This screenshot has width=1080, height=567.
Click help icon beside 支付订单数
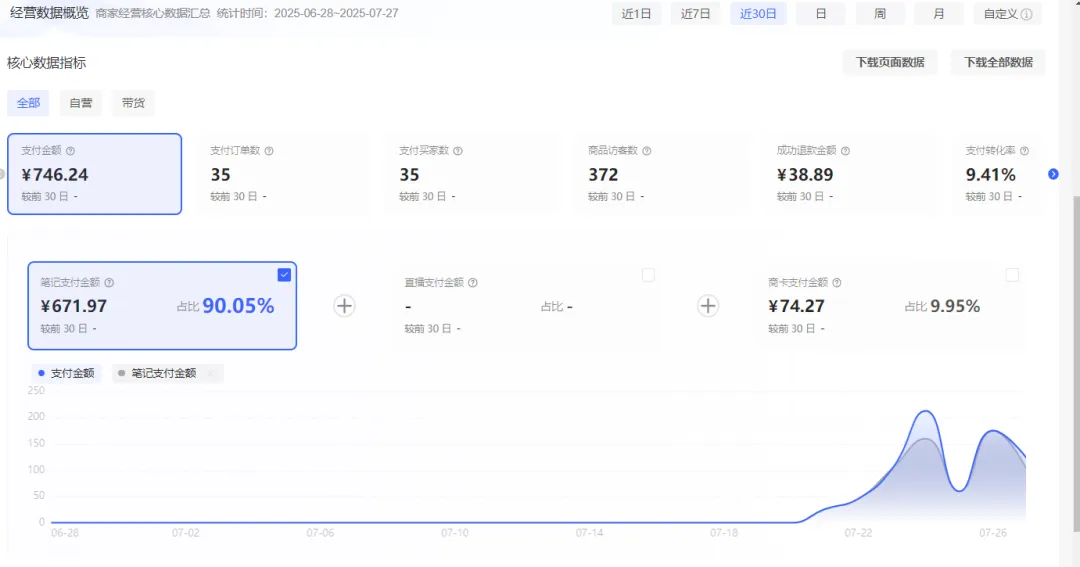269,151
